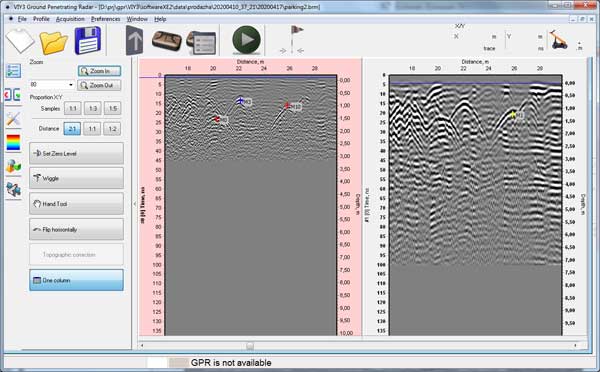The height and width of the screenshot is (372, 600).
Task: Click the red marker near distance 26
Action: tap(287, 106)
